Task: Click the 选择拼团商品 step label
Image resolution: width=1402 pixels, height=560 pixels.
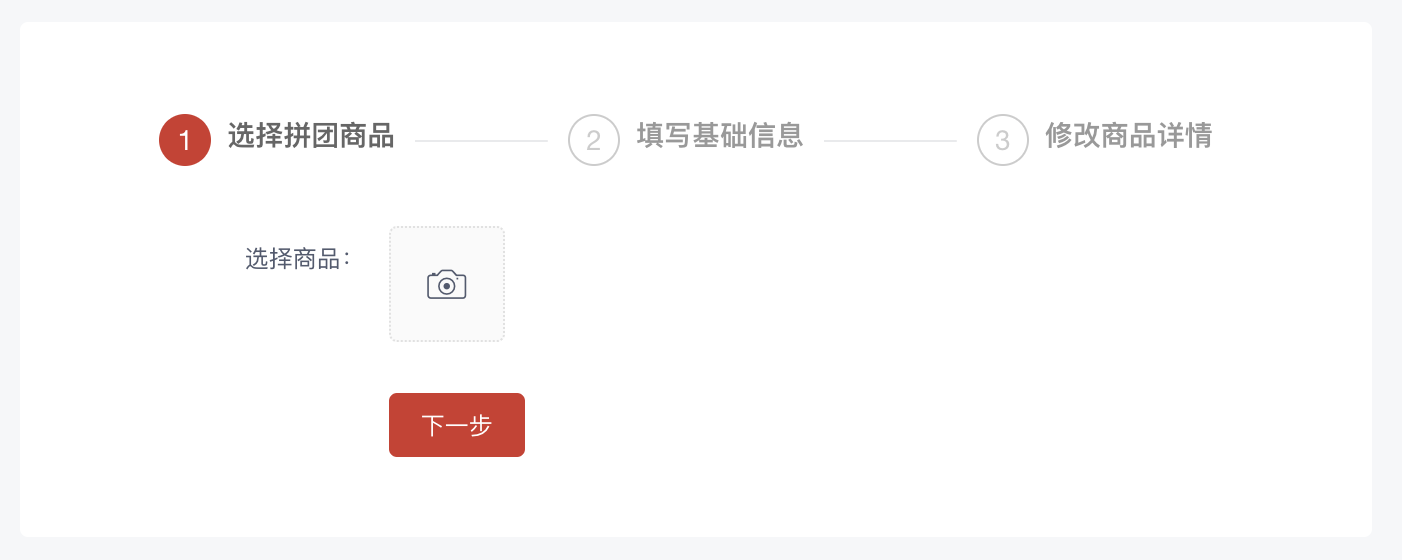Action: 311,135
